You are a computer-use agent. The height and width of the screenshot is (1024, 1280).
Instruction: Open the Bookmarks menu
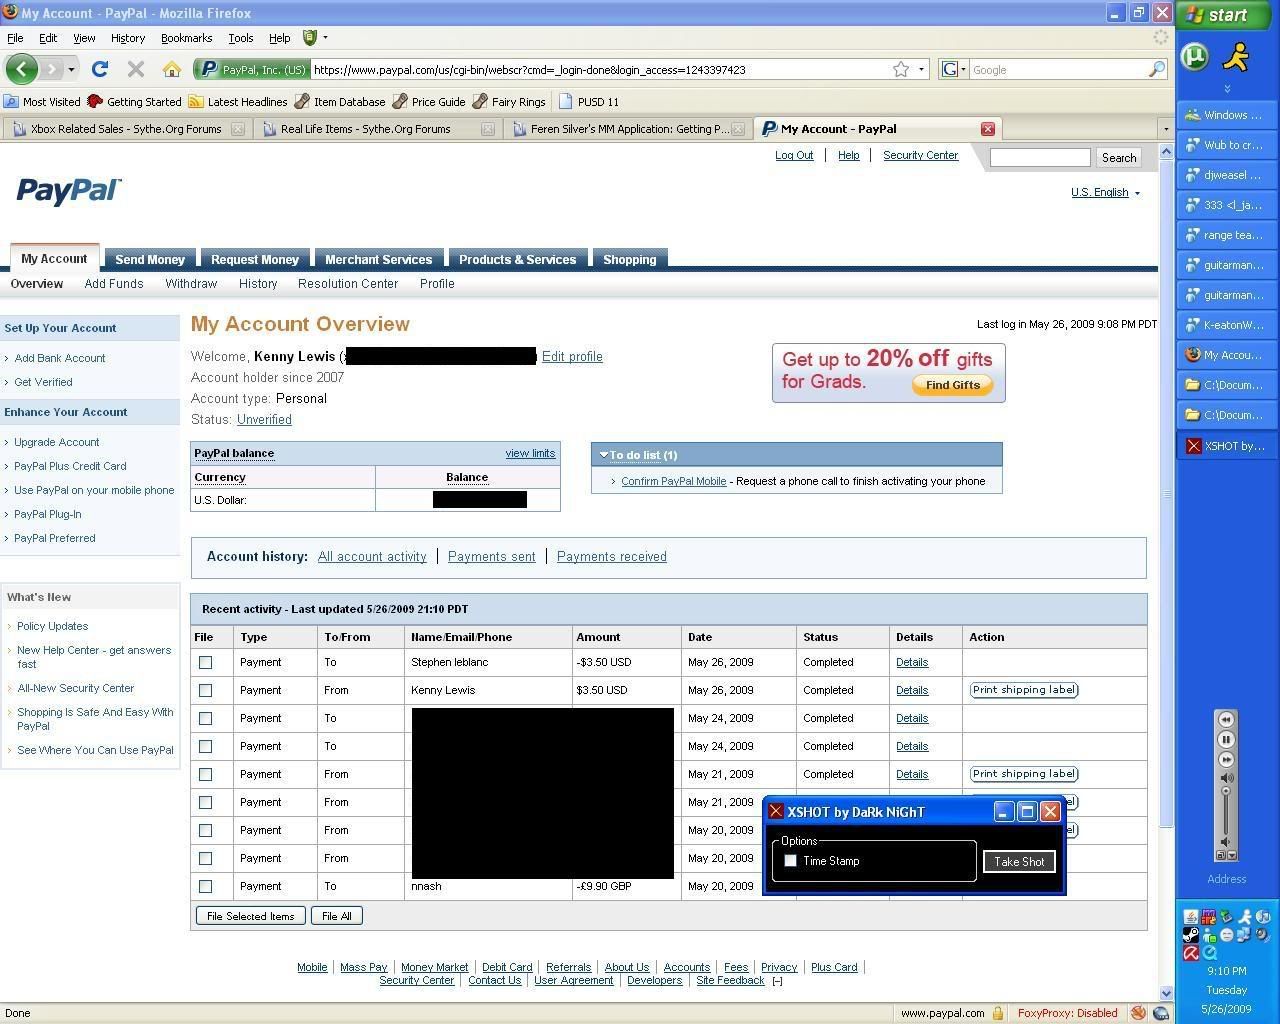[186, 38]
